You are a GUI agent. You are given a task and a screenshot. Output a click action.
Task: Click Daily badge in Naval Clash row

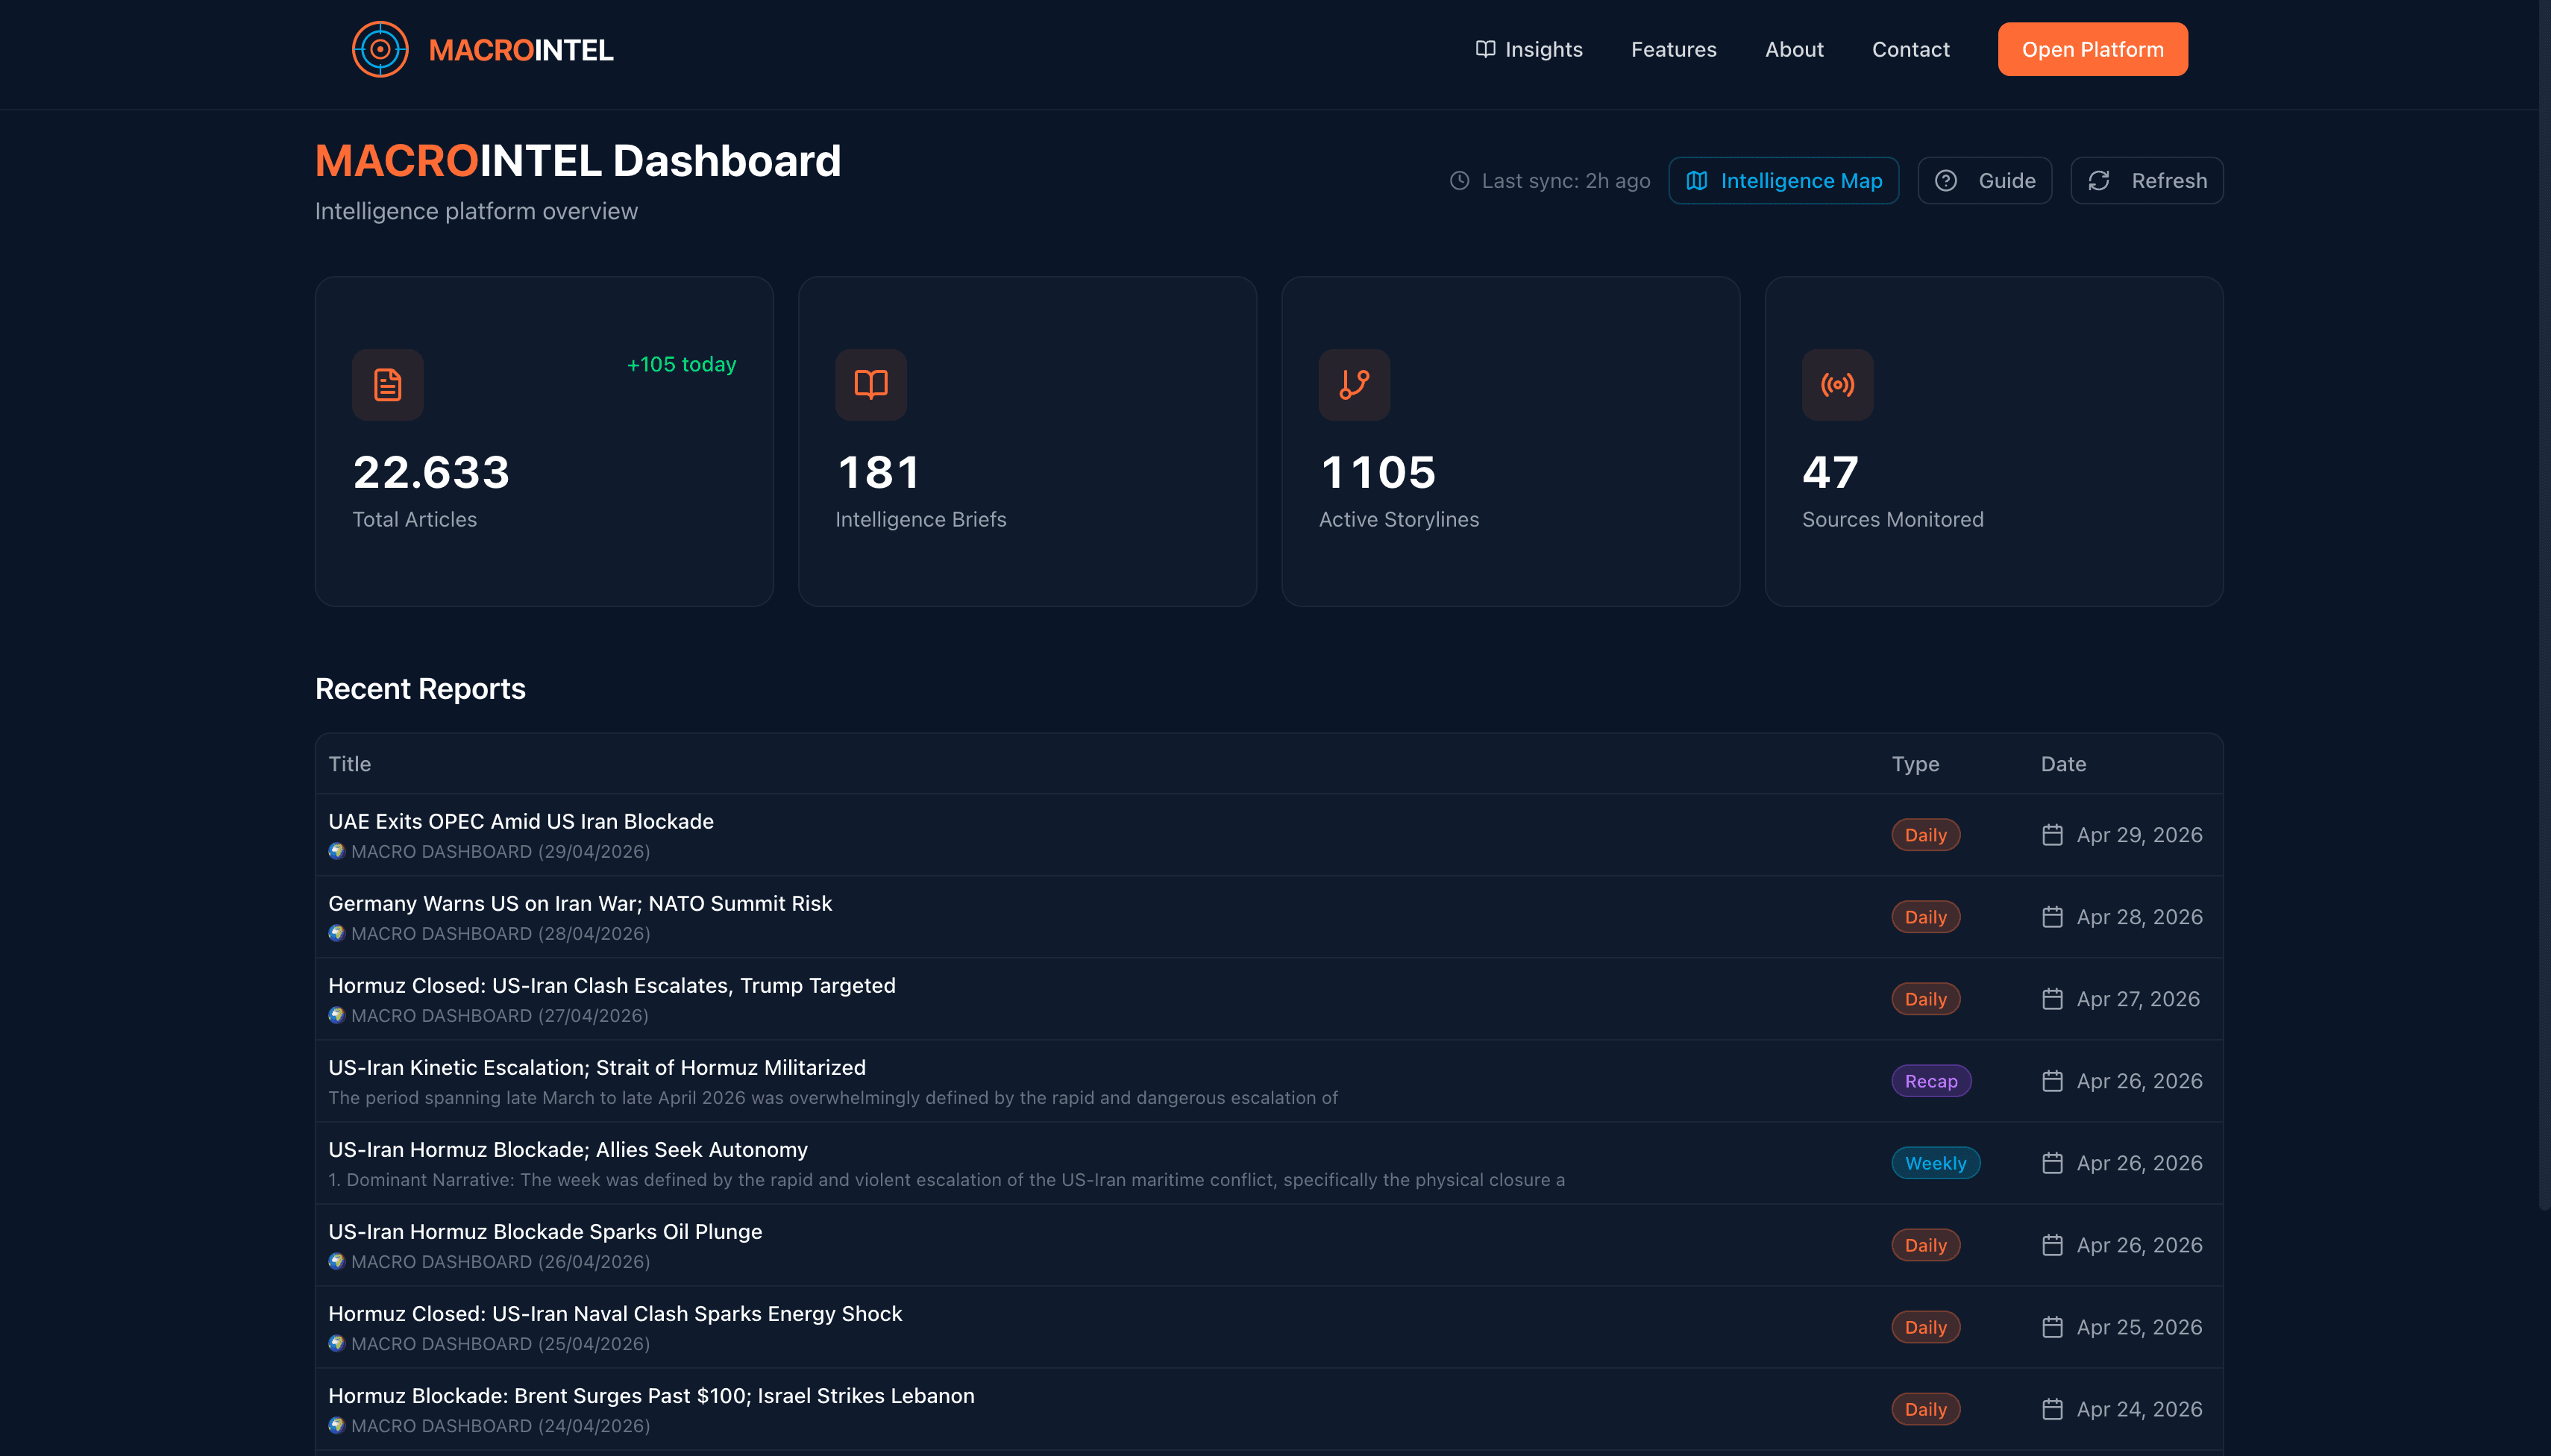click(x=1925, y=1327)
